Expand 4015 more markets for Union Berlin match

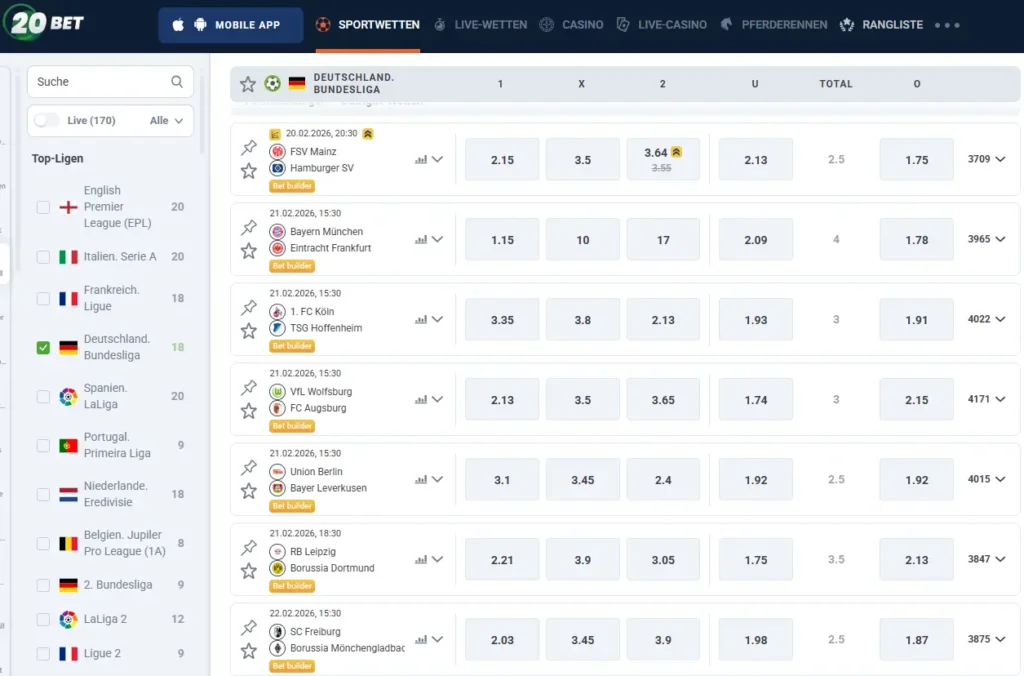[x=986, y=479]
